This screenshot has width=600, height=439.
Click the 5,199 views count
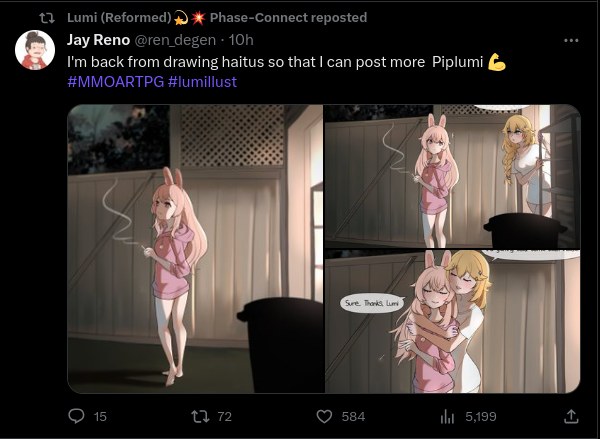[x=480, y=416]
